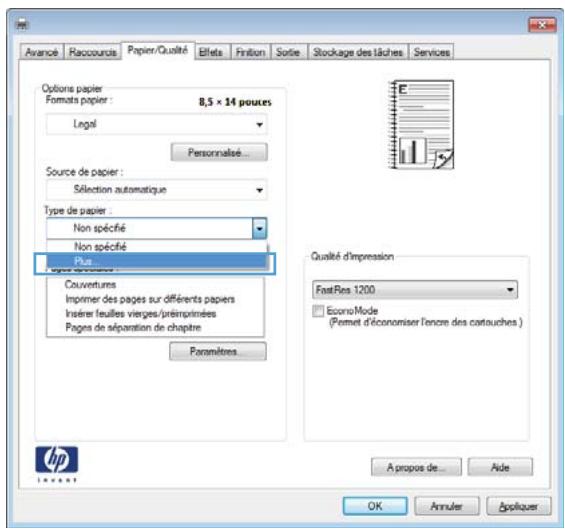
Task: Open the Sortie tab
Action: click(x=288, y=52)
